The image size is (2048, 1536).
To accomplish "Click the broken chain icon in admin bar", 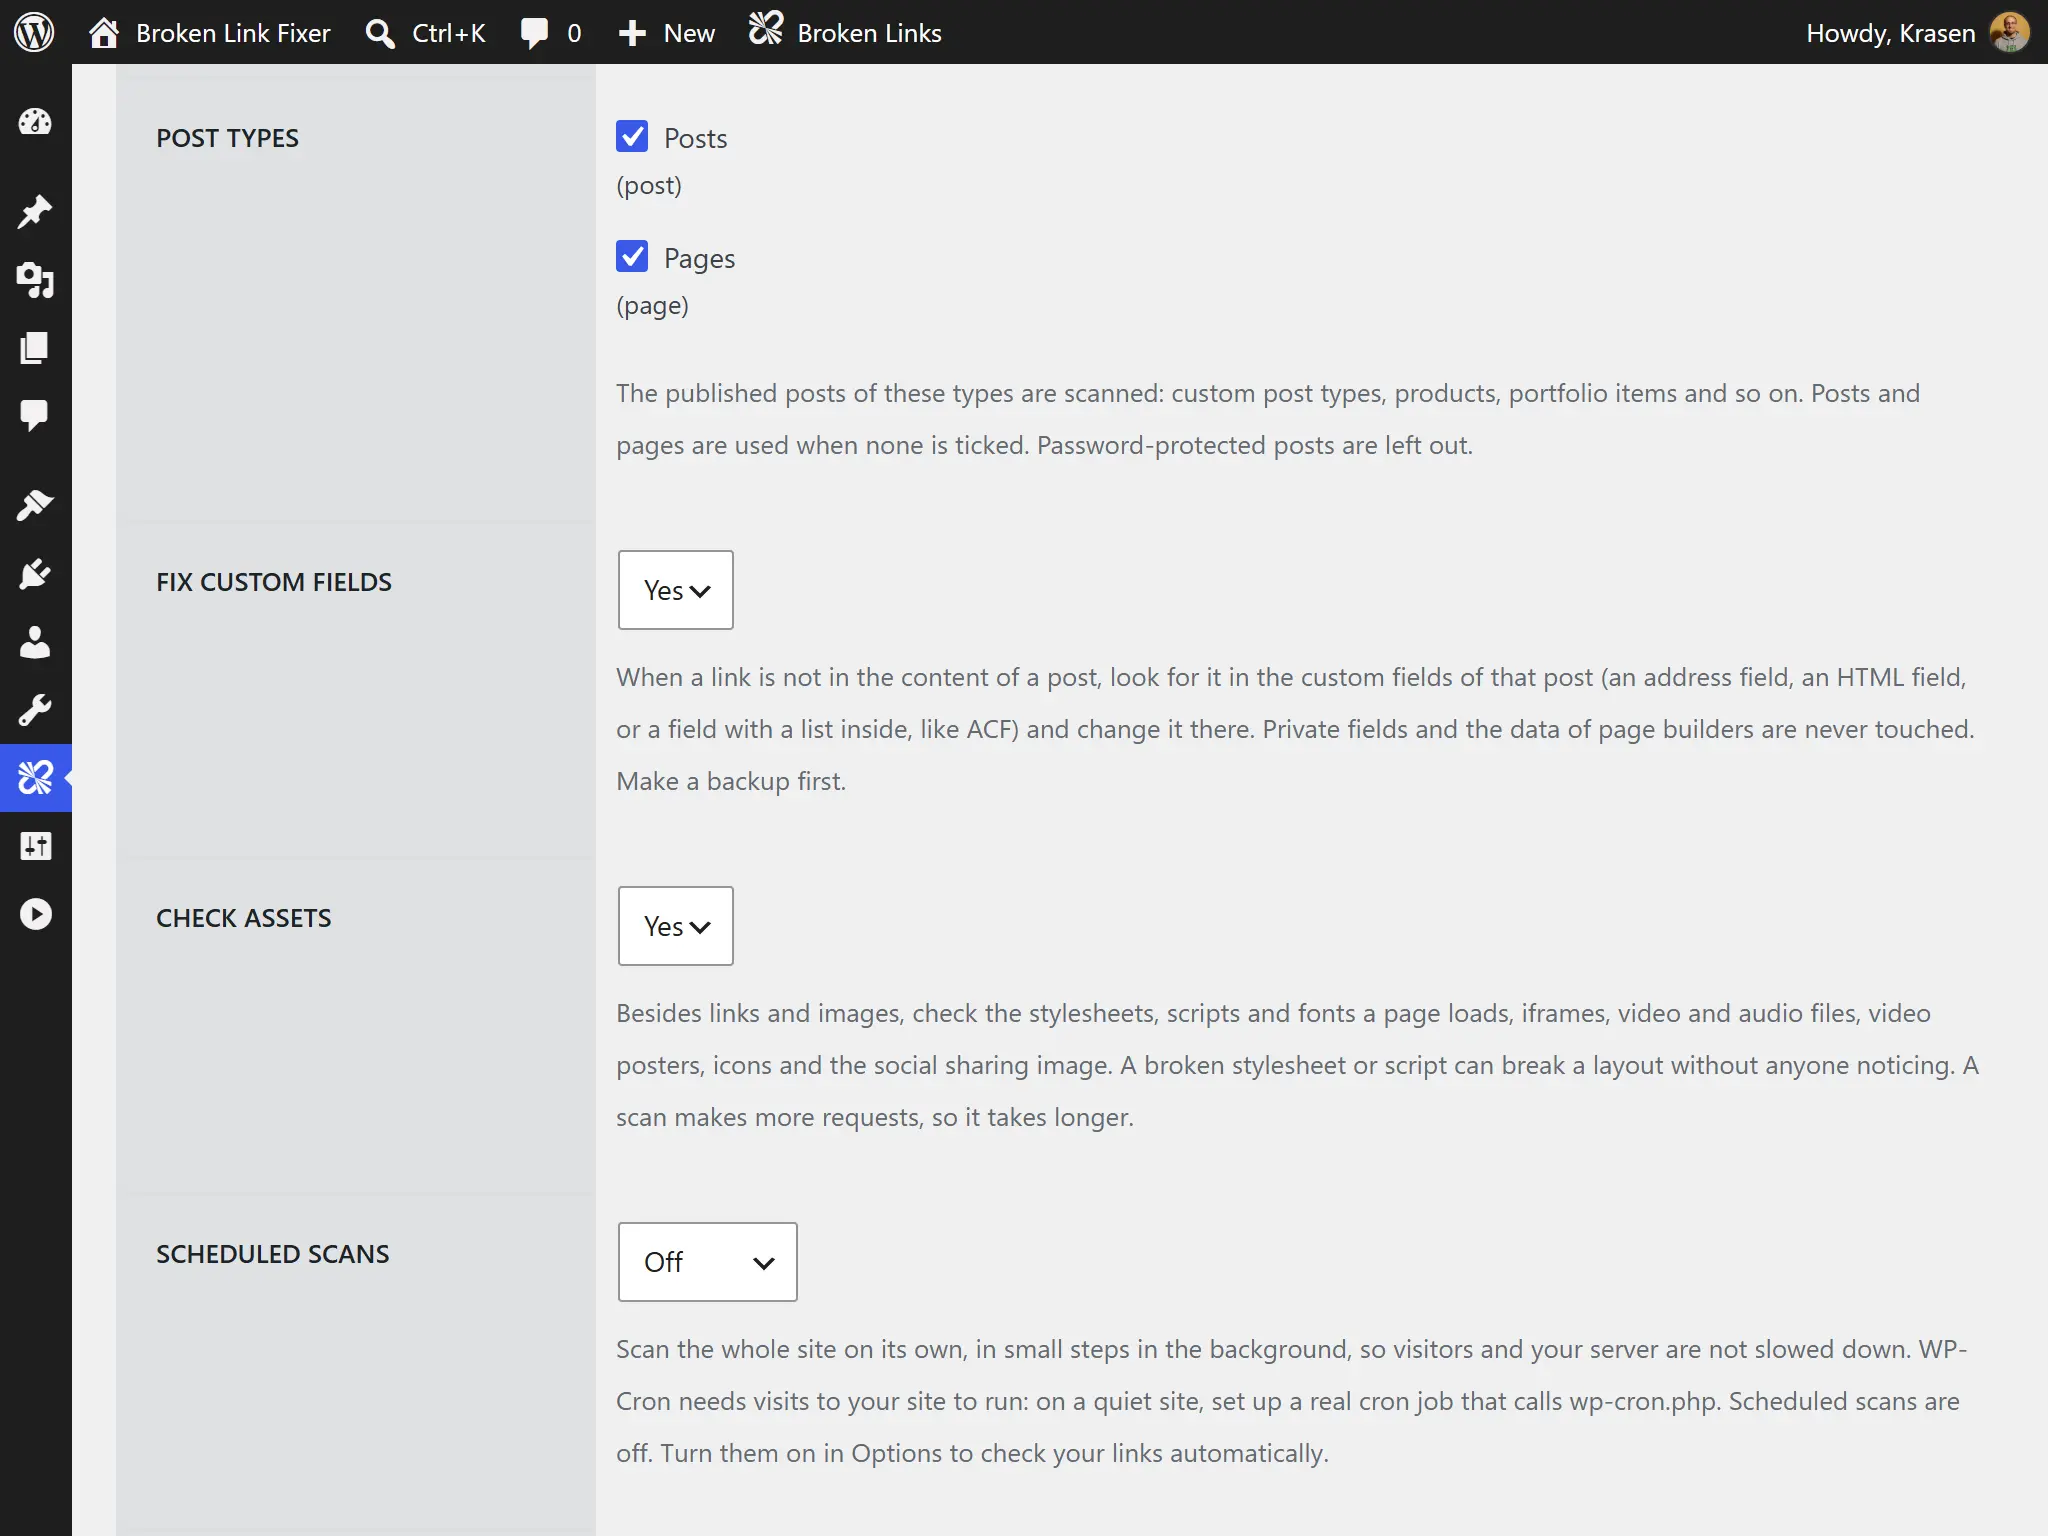I will [766, 29].
